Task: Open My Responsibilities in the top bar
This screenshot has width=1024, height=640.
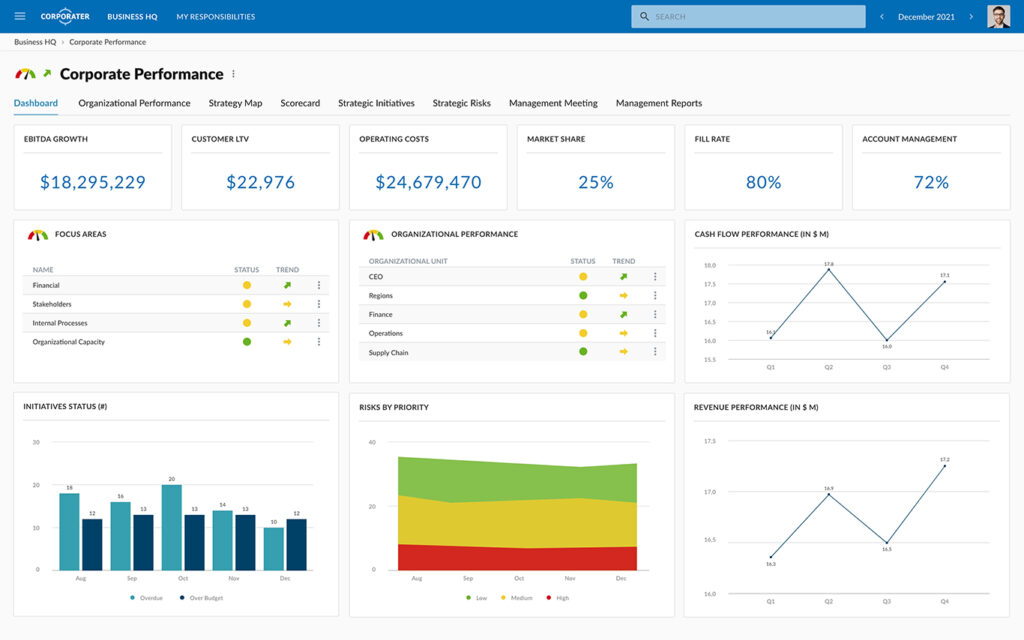Action: coord(215,16)
